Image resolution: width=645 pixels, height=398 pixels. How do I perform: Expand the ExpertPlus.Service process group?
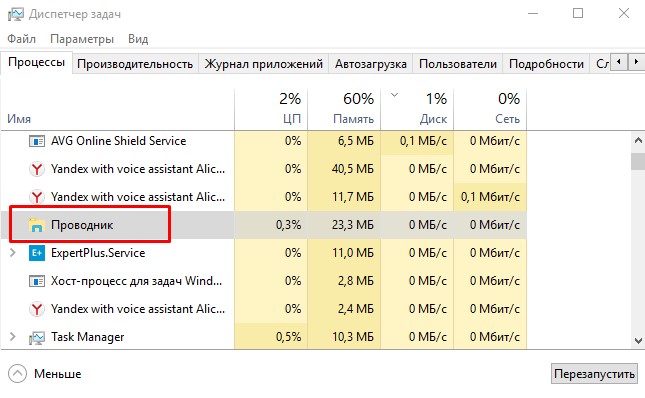click(12, 252)
